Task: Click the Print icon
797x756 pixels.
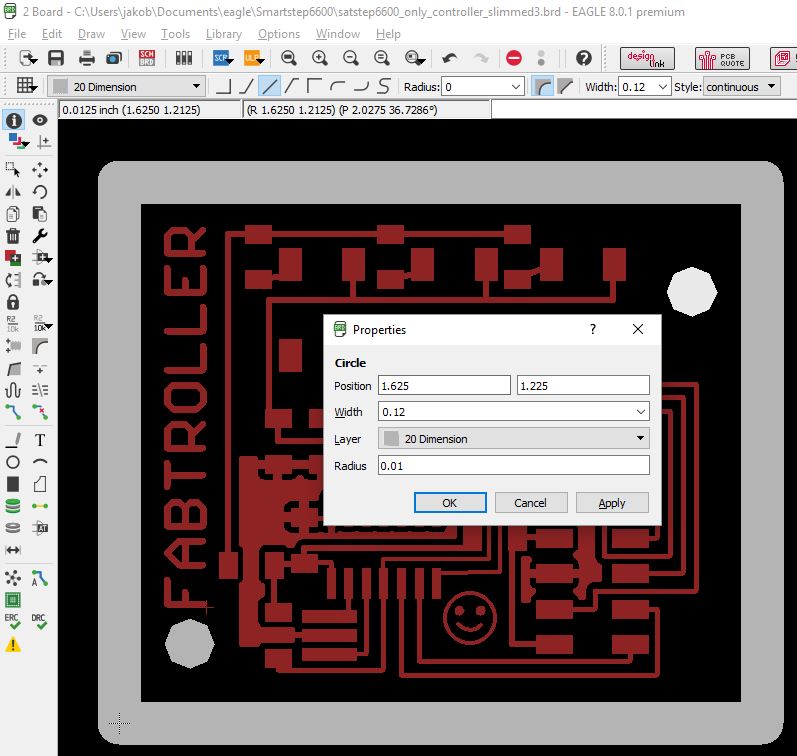Action: pyautogui.click(x=86, y=58)
